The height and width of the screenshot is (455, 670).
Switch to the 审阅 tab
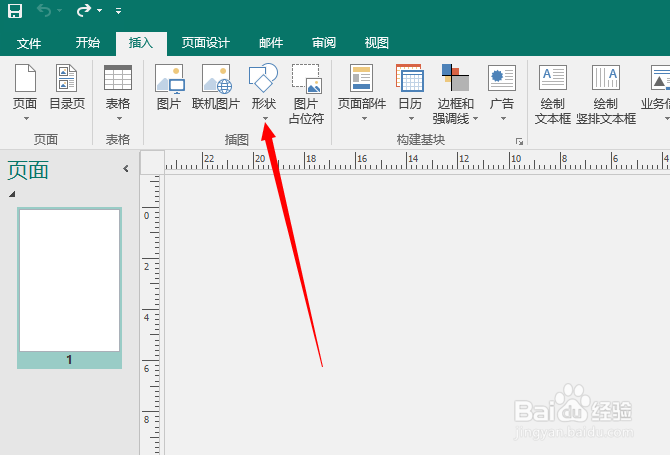coord(324,43)
